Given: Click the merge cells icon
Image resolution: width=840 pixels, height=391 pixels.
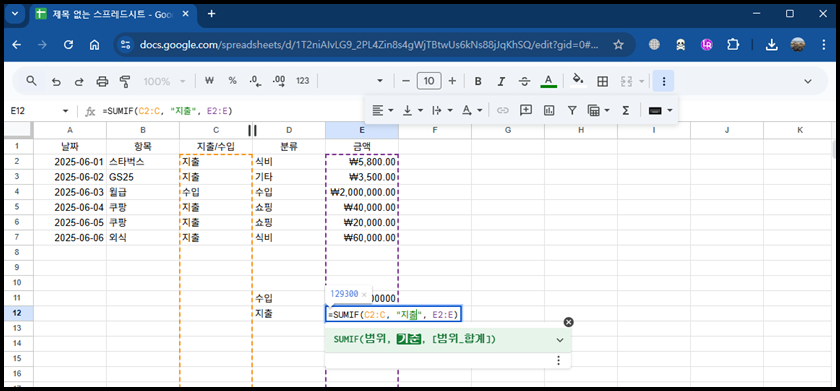Looking at the screenshot, I should click(x=626, y=81).
